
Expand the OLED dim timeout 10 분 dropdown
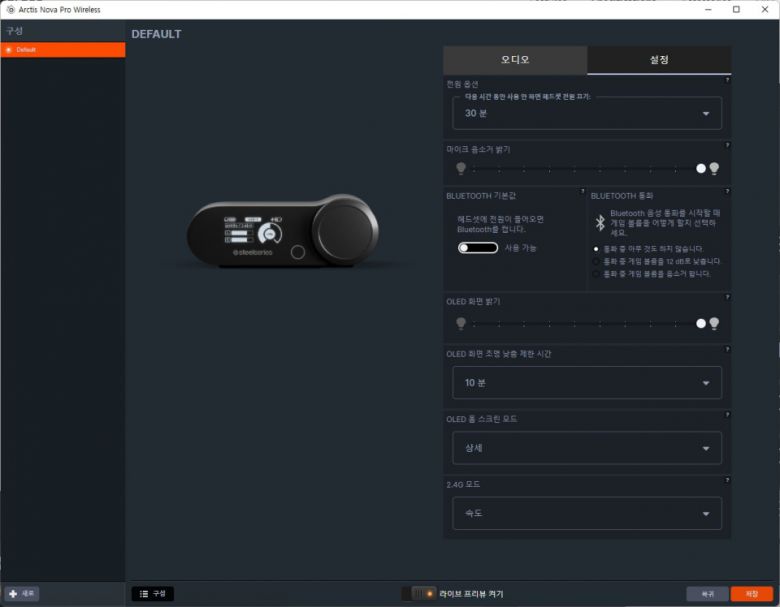(x=587, y=383)
